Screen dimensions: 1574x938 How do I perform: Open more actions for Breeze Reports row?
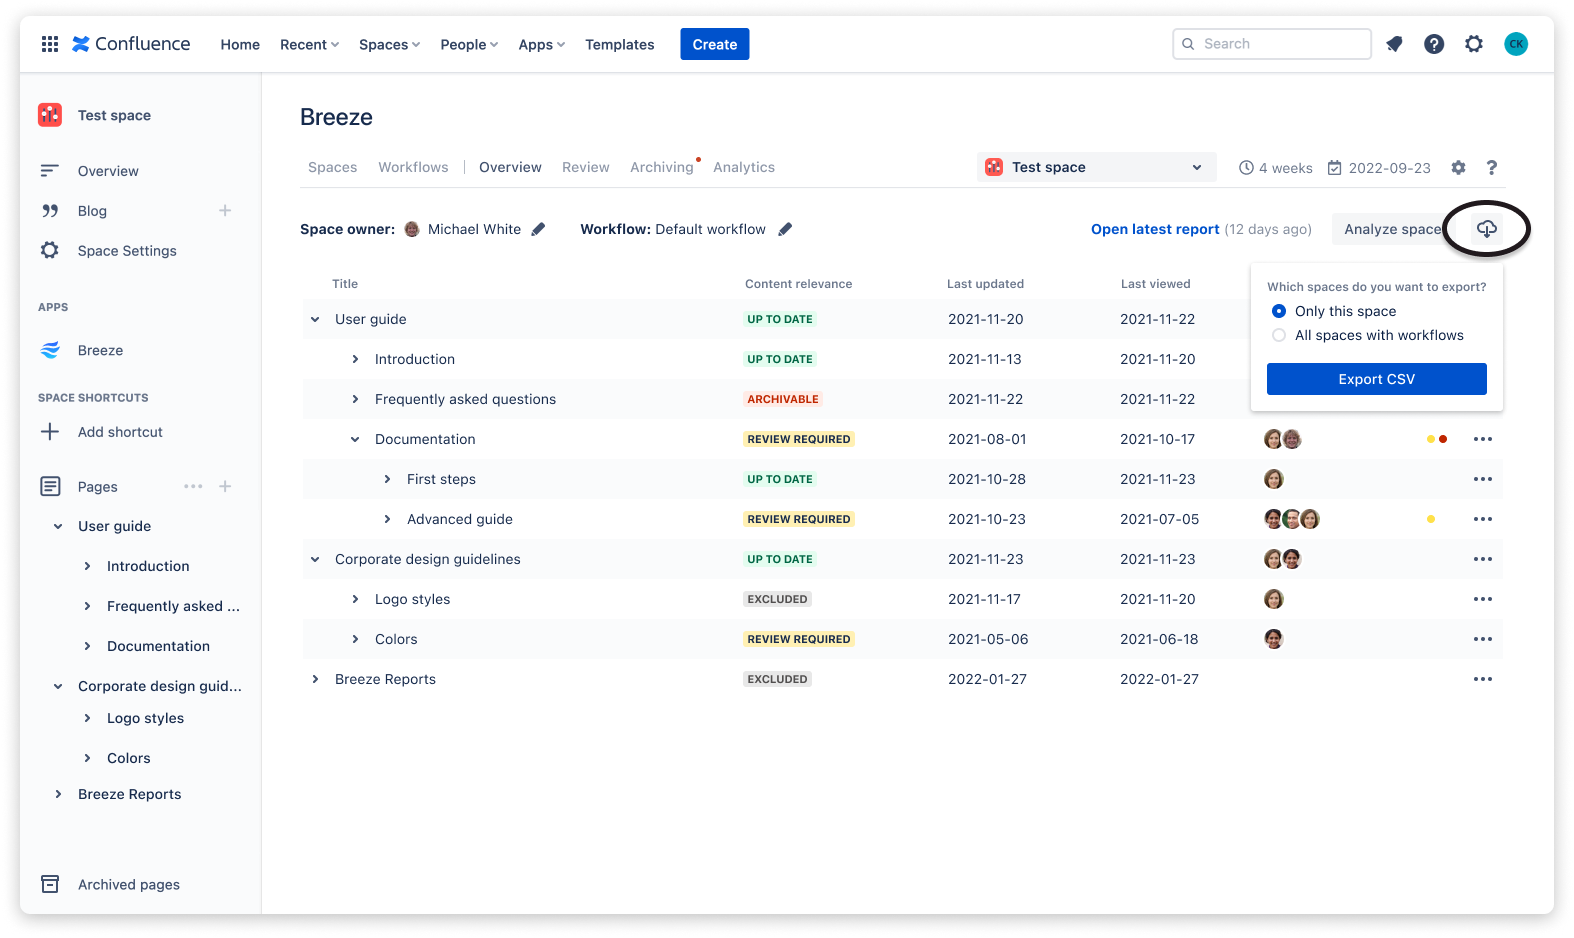(x=1483, y=679)
